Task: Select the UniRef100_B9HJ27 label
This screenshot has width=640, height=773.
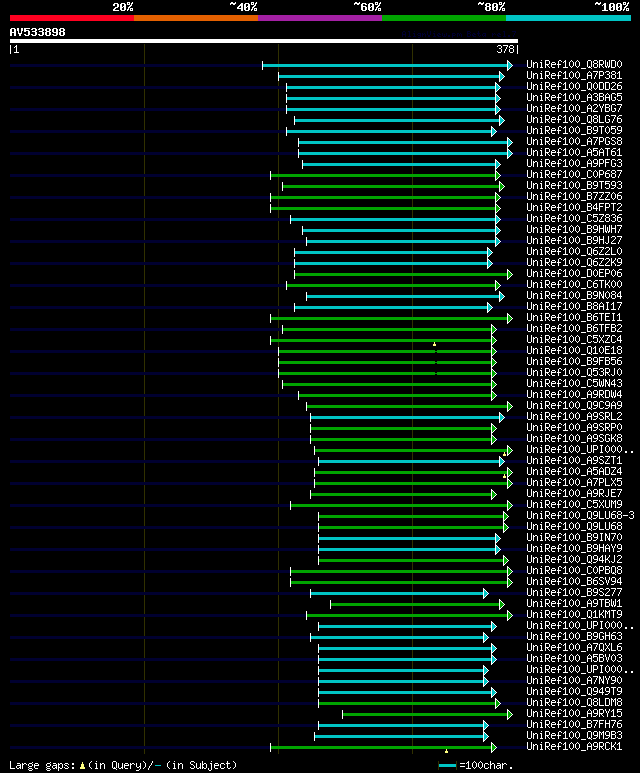Action: pyautogui.click(x=574, y=241)
